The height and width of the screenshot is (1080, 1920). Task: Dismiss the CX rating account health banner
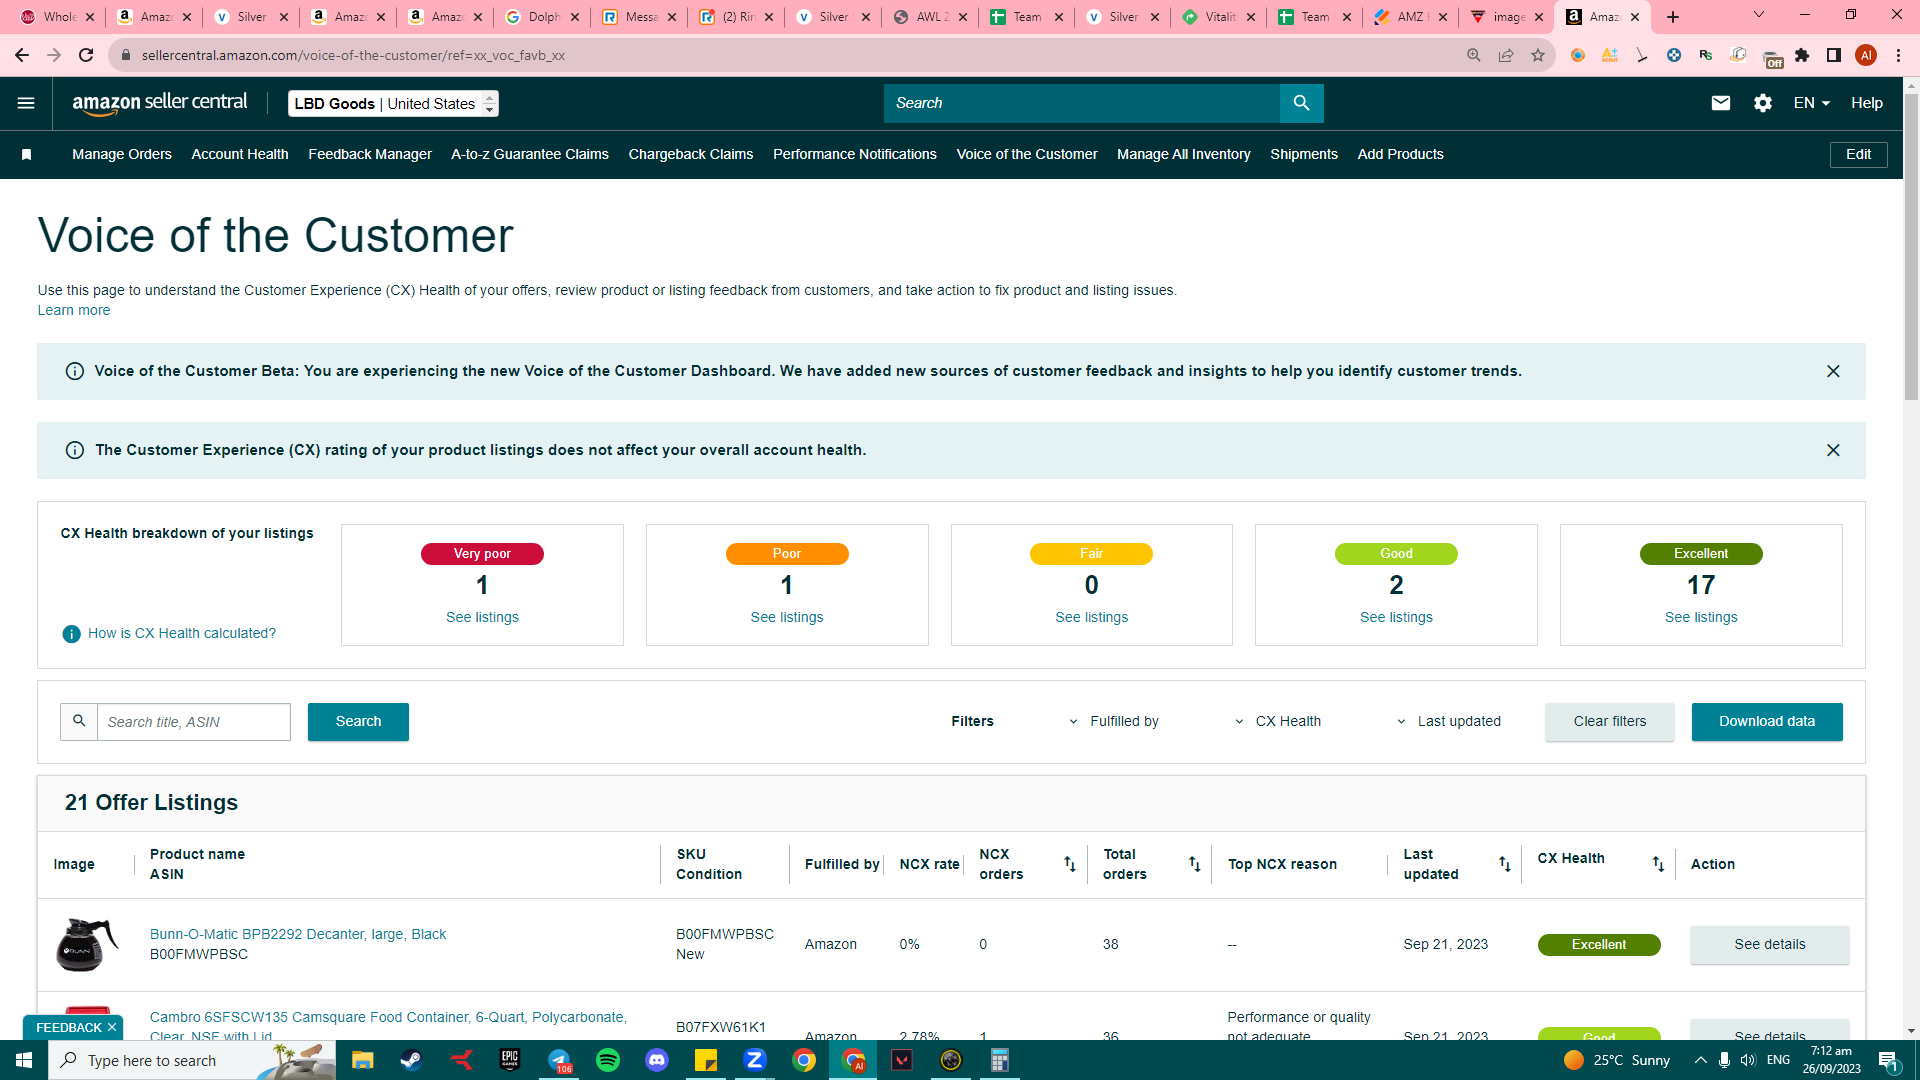[x=1833, y=450]
